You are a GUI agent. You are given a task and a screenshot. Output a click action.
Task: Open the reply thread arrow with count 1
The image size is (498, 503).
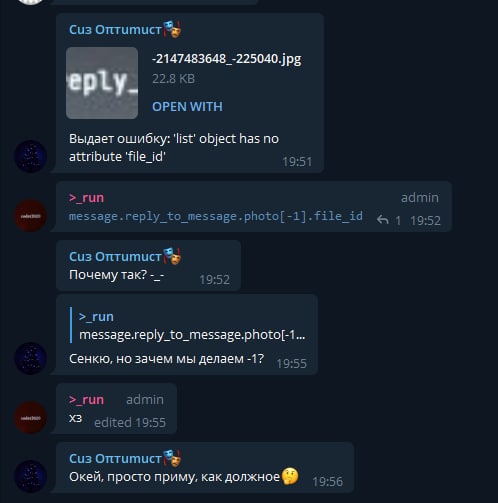coord(388,220)
